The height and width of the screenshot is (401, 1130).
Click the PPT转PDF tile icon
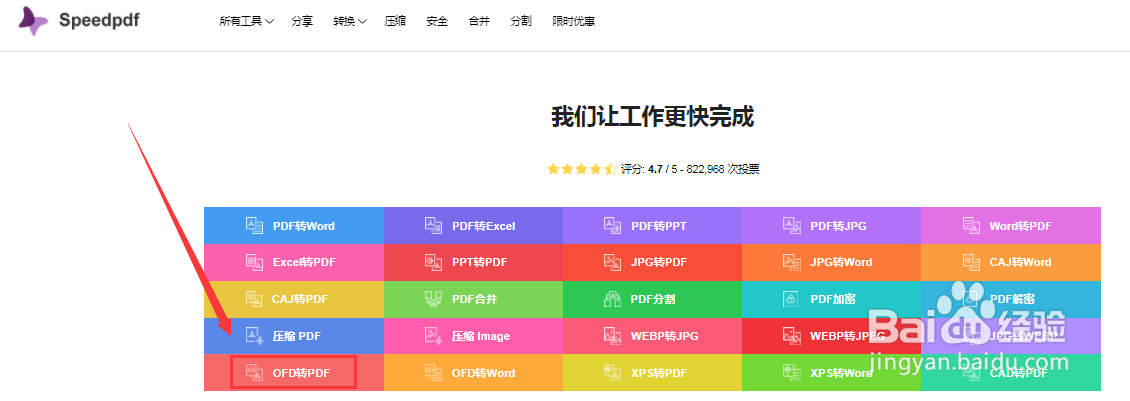(x=433, y=262)
